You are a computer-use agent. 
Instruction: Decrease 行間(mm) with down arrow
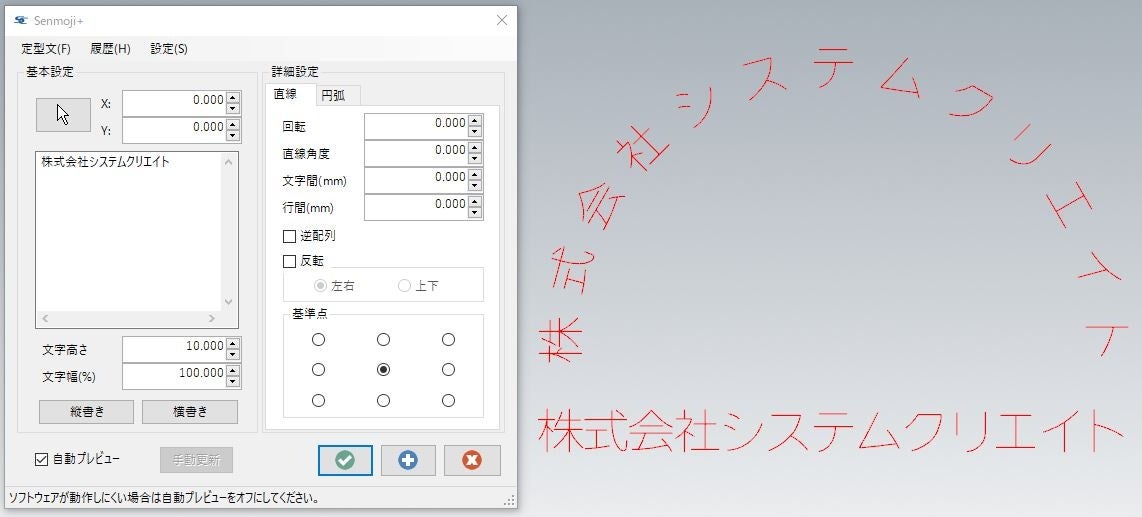tap(475, 213)
